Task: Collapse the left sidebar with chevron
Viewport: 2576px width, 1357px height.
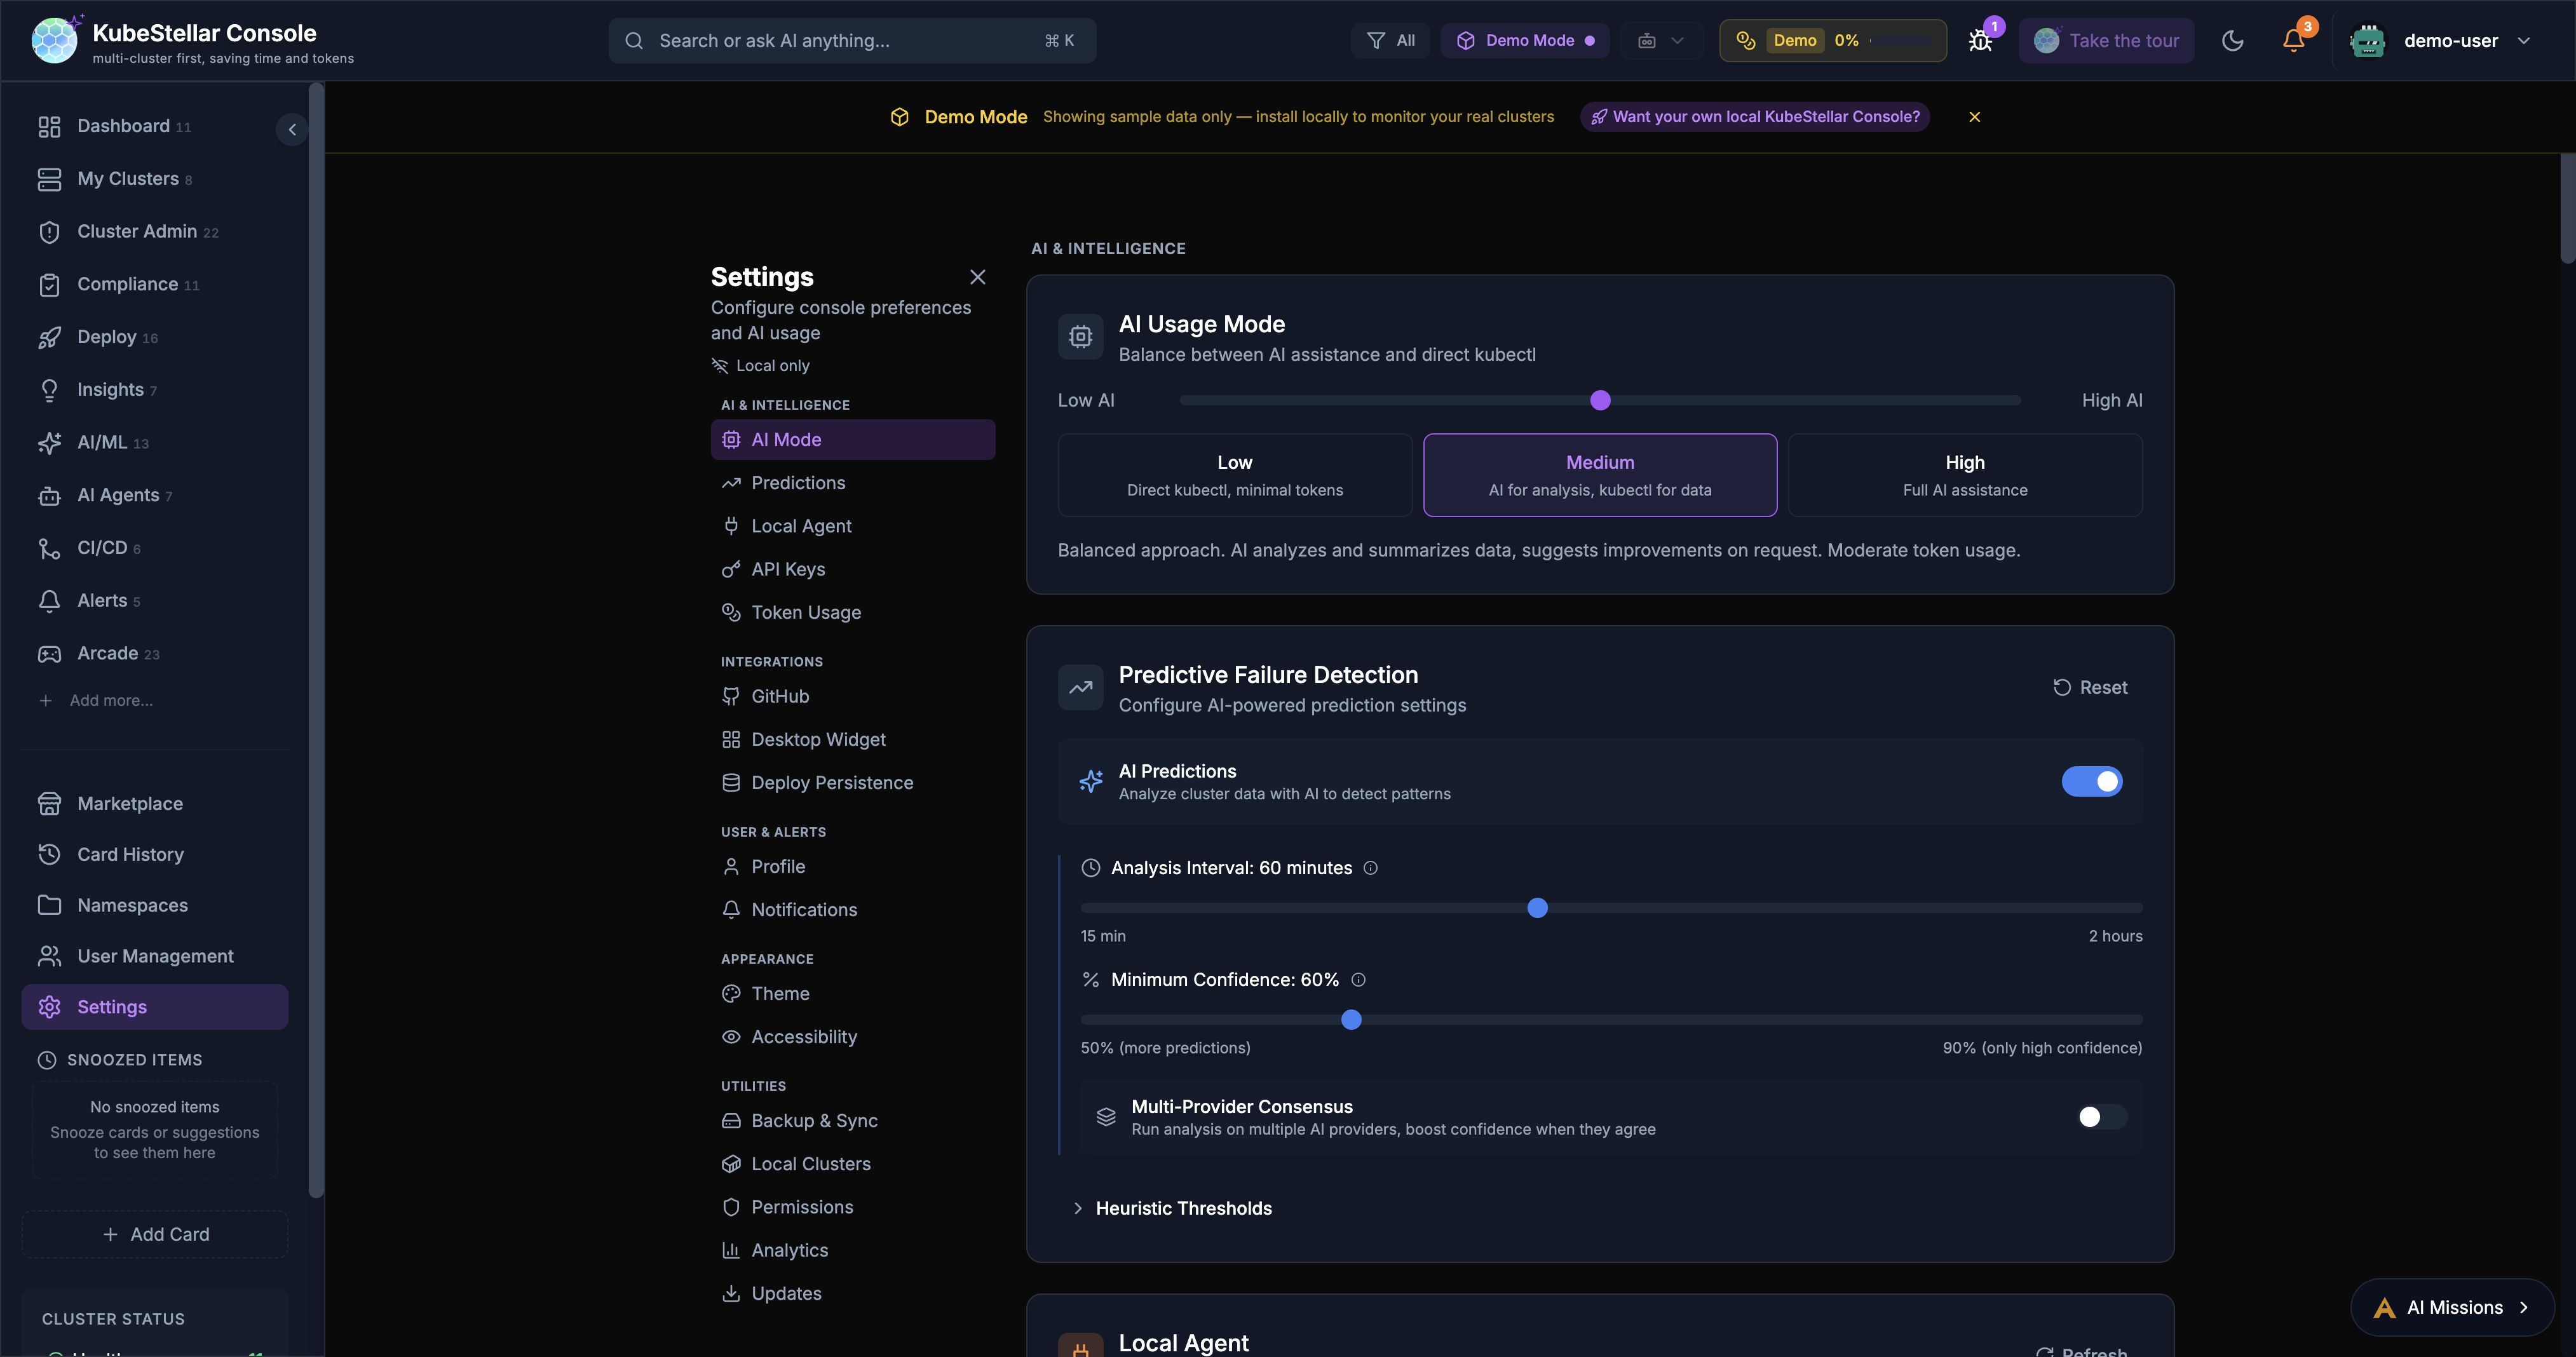Action: (x=292, y=129)
